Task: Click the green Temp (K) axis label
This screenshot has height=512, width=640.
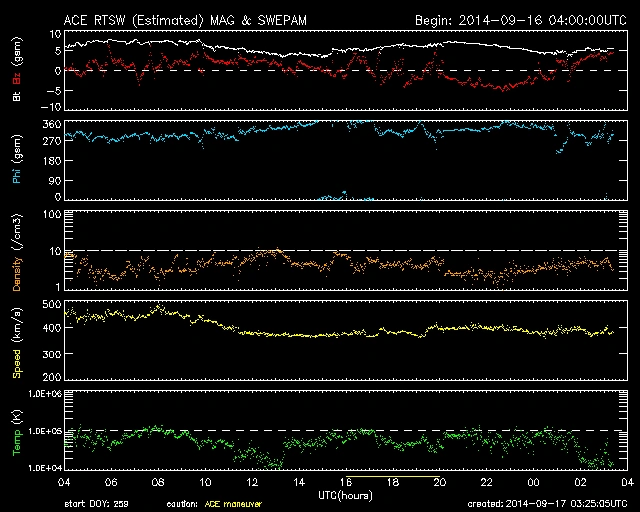Action: [x=17, y=433]
